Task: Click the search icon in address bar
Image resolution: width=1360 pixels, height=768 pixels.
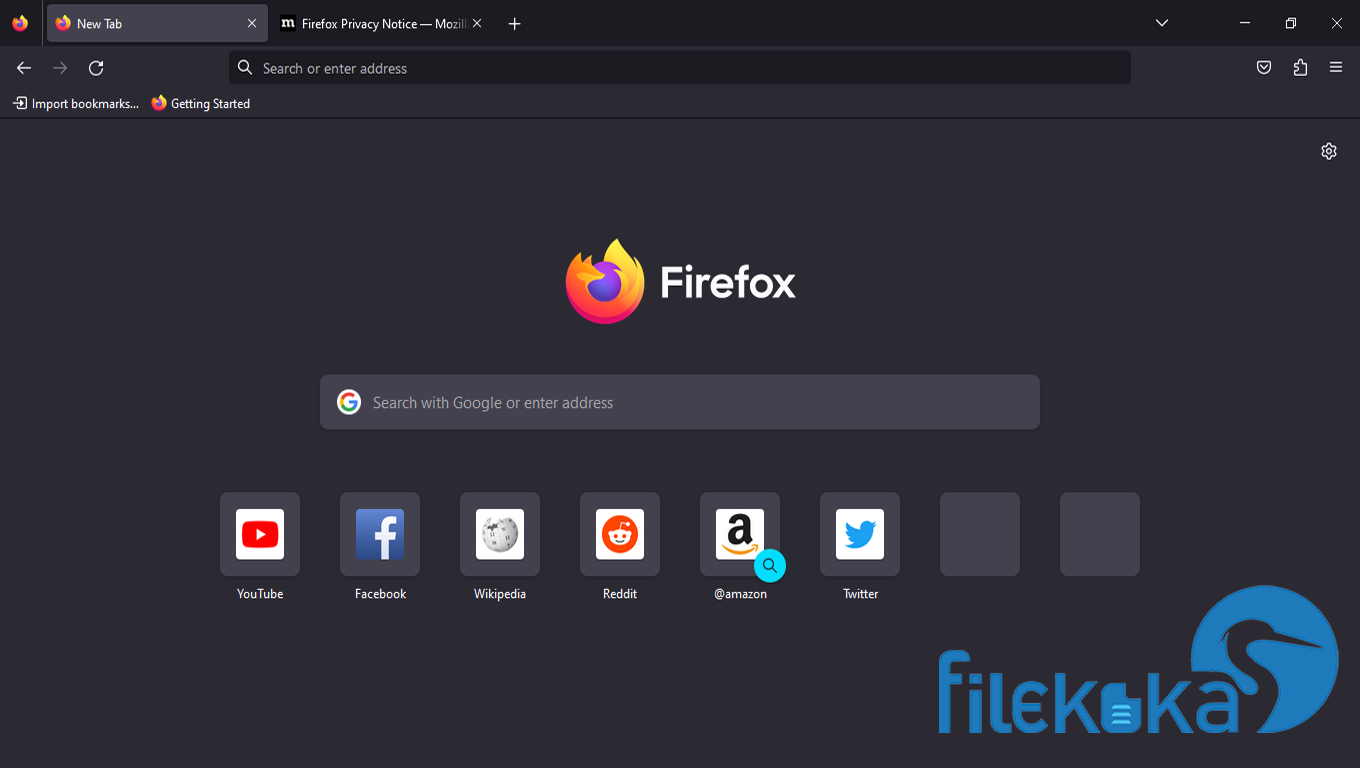Action: coord(245,68)
